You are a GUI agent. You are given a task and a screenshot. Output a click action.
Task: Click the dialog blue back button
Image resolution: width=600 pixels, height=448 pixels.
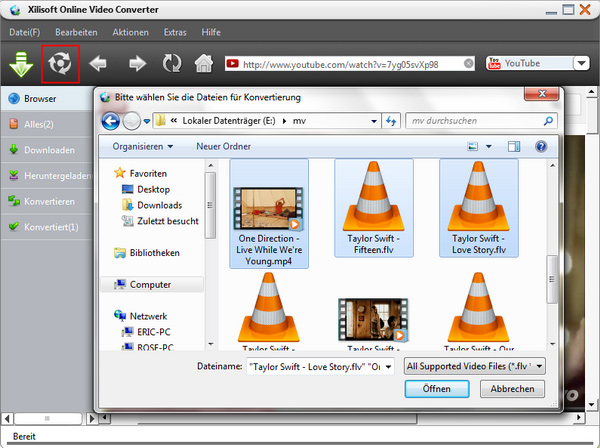[111, 121]
